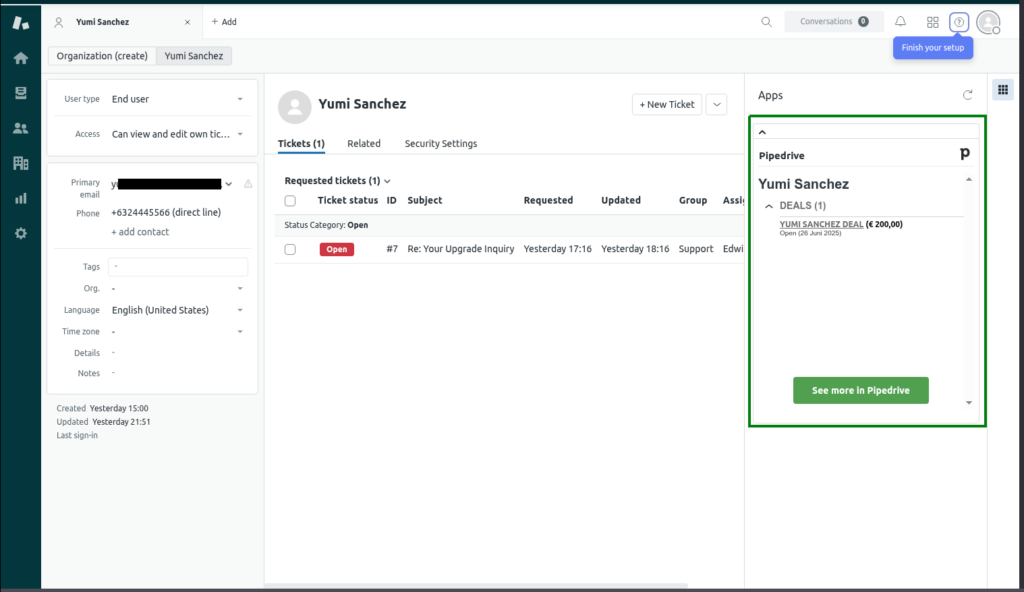1024x592 pixels.
Task: Open the YUMI SANCHEZ DEAL link
Action: click(821, 224)
